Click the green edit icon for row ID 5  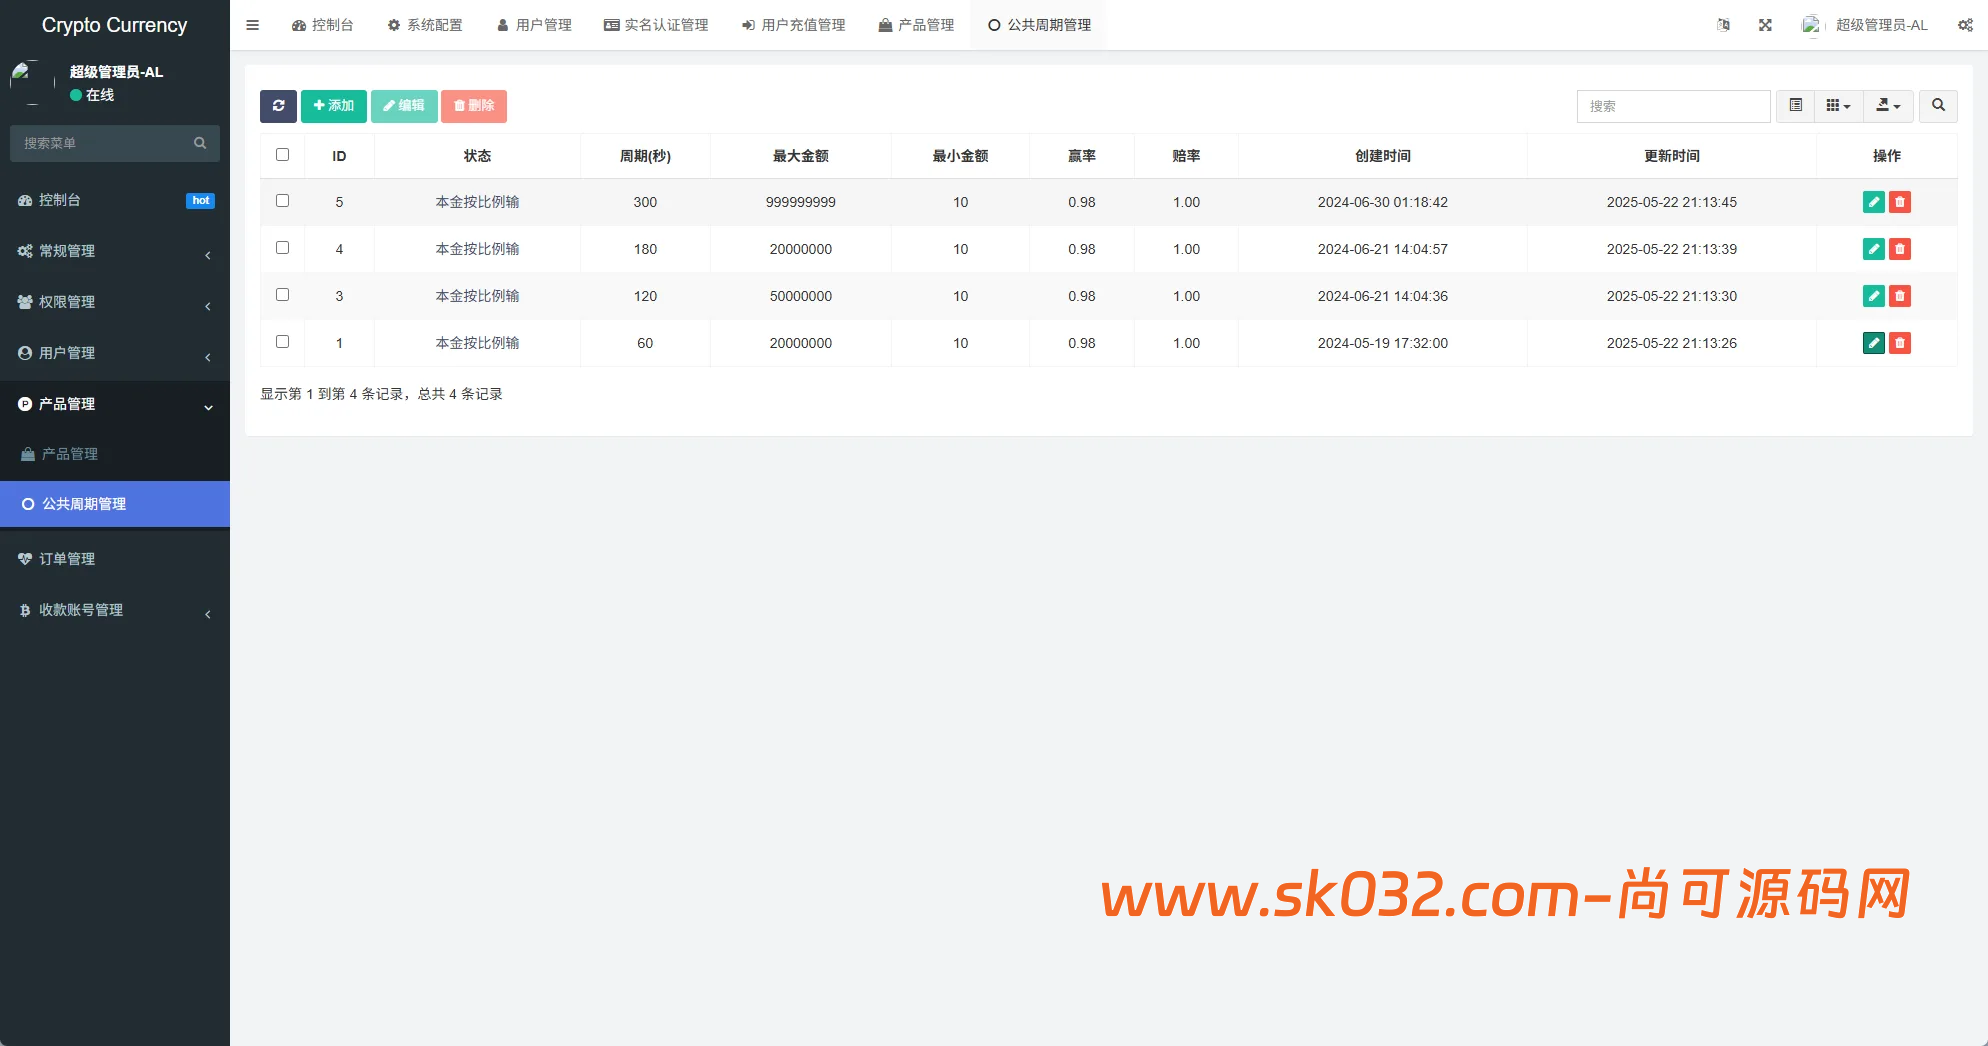(1873, 202)
